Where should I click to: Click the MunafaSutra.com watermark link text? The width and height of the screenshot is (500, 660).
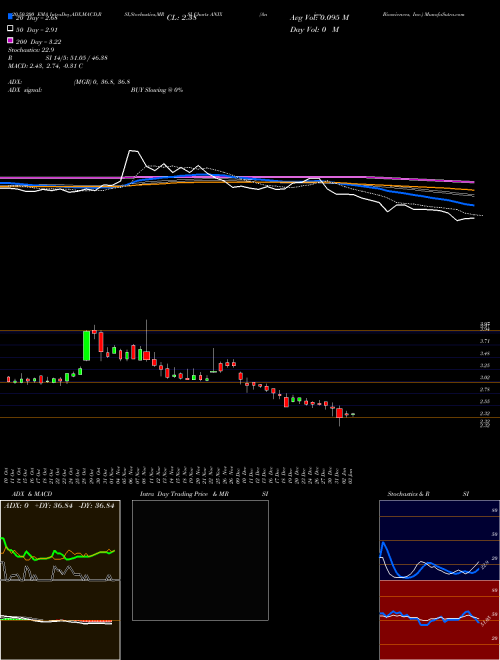(x=444, y=14)
